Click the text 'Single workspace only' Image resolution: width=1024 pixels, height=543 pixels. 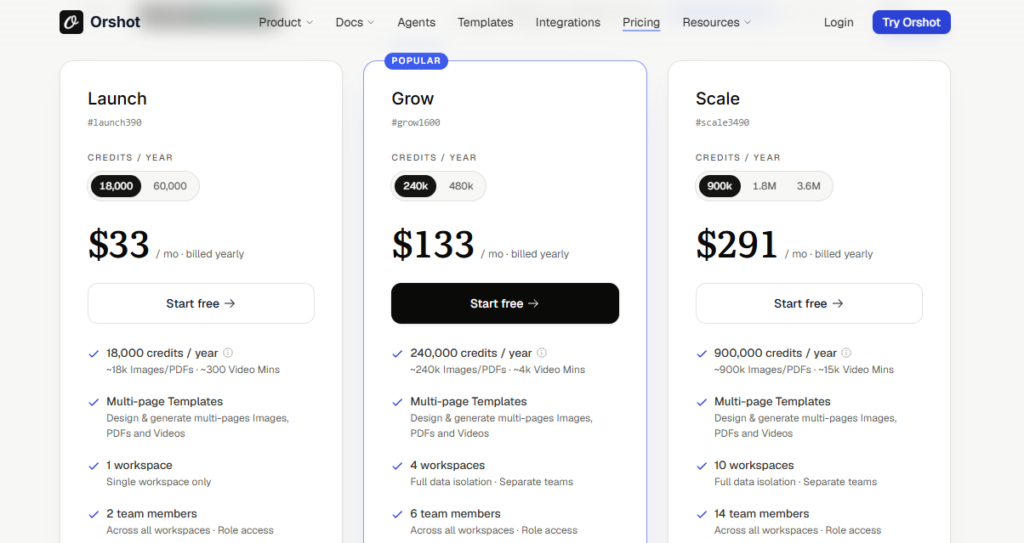pos(159,482)
